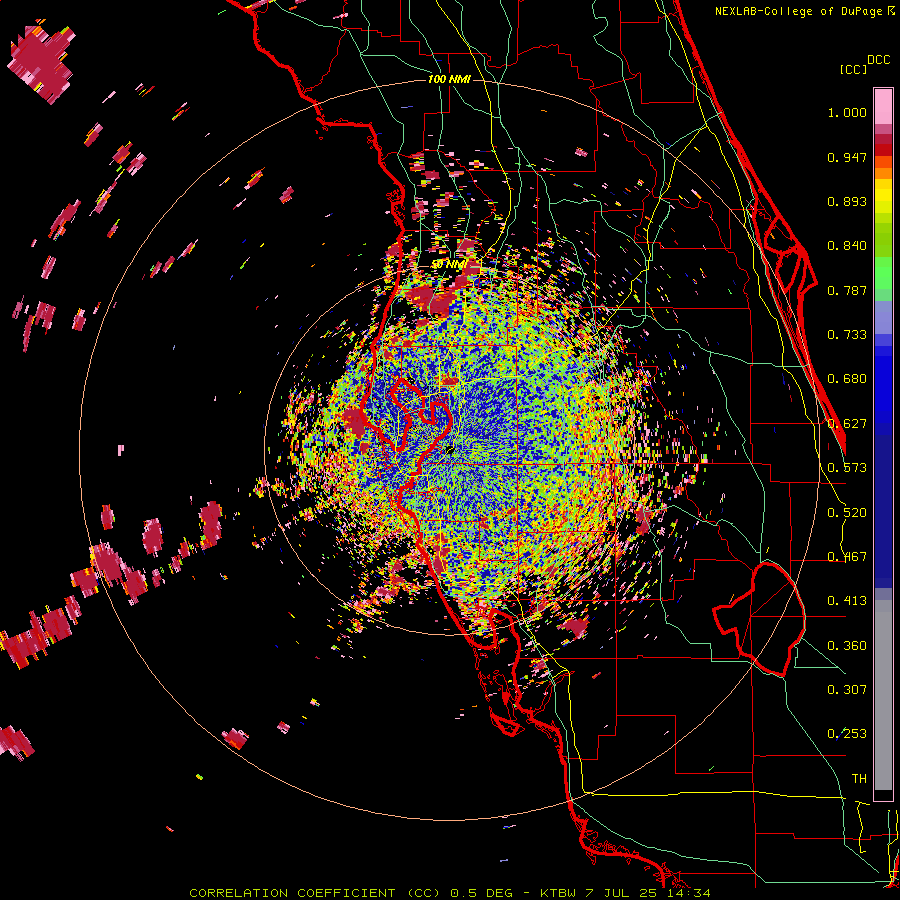The image size is (900, 900).
Task: Click the Correlation Coefficient KTBW caption text
Action: [x=450, y=893]
